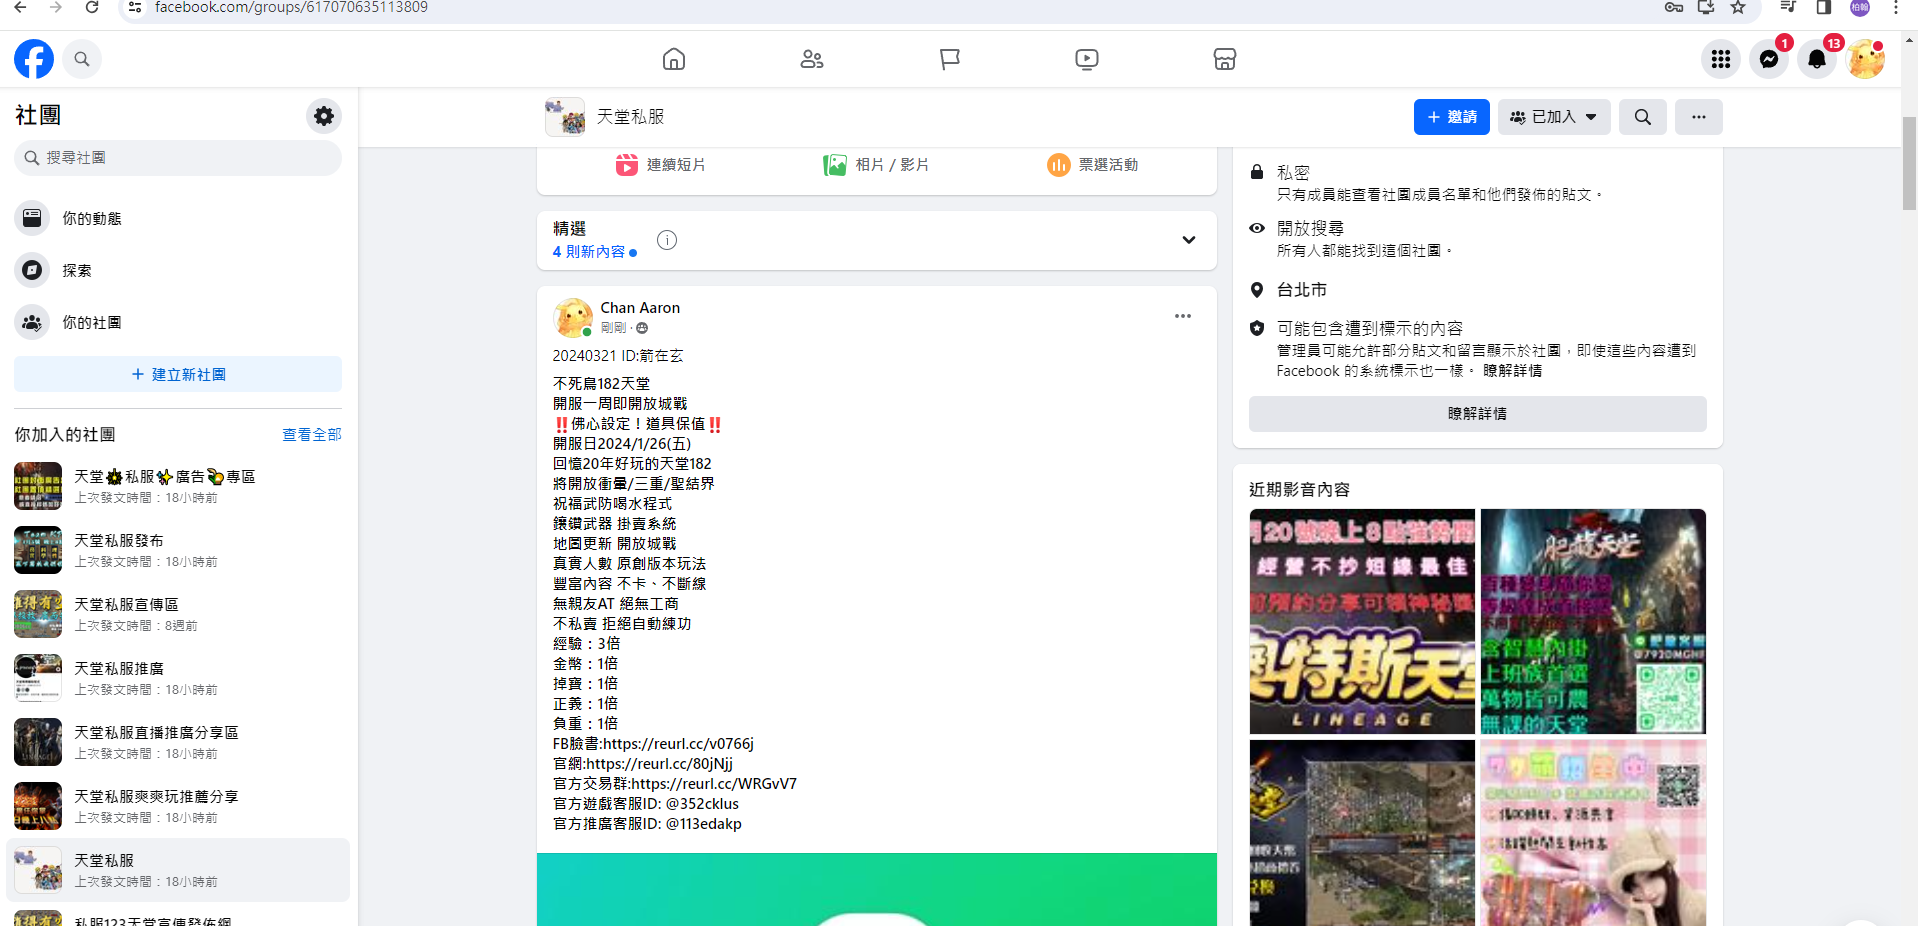Click the inline 瞭解詳情 text link
1918x926 pixels.
coord(1512,371)
